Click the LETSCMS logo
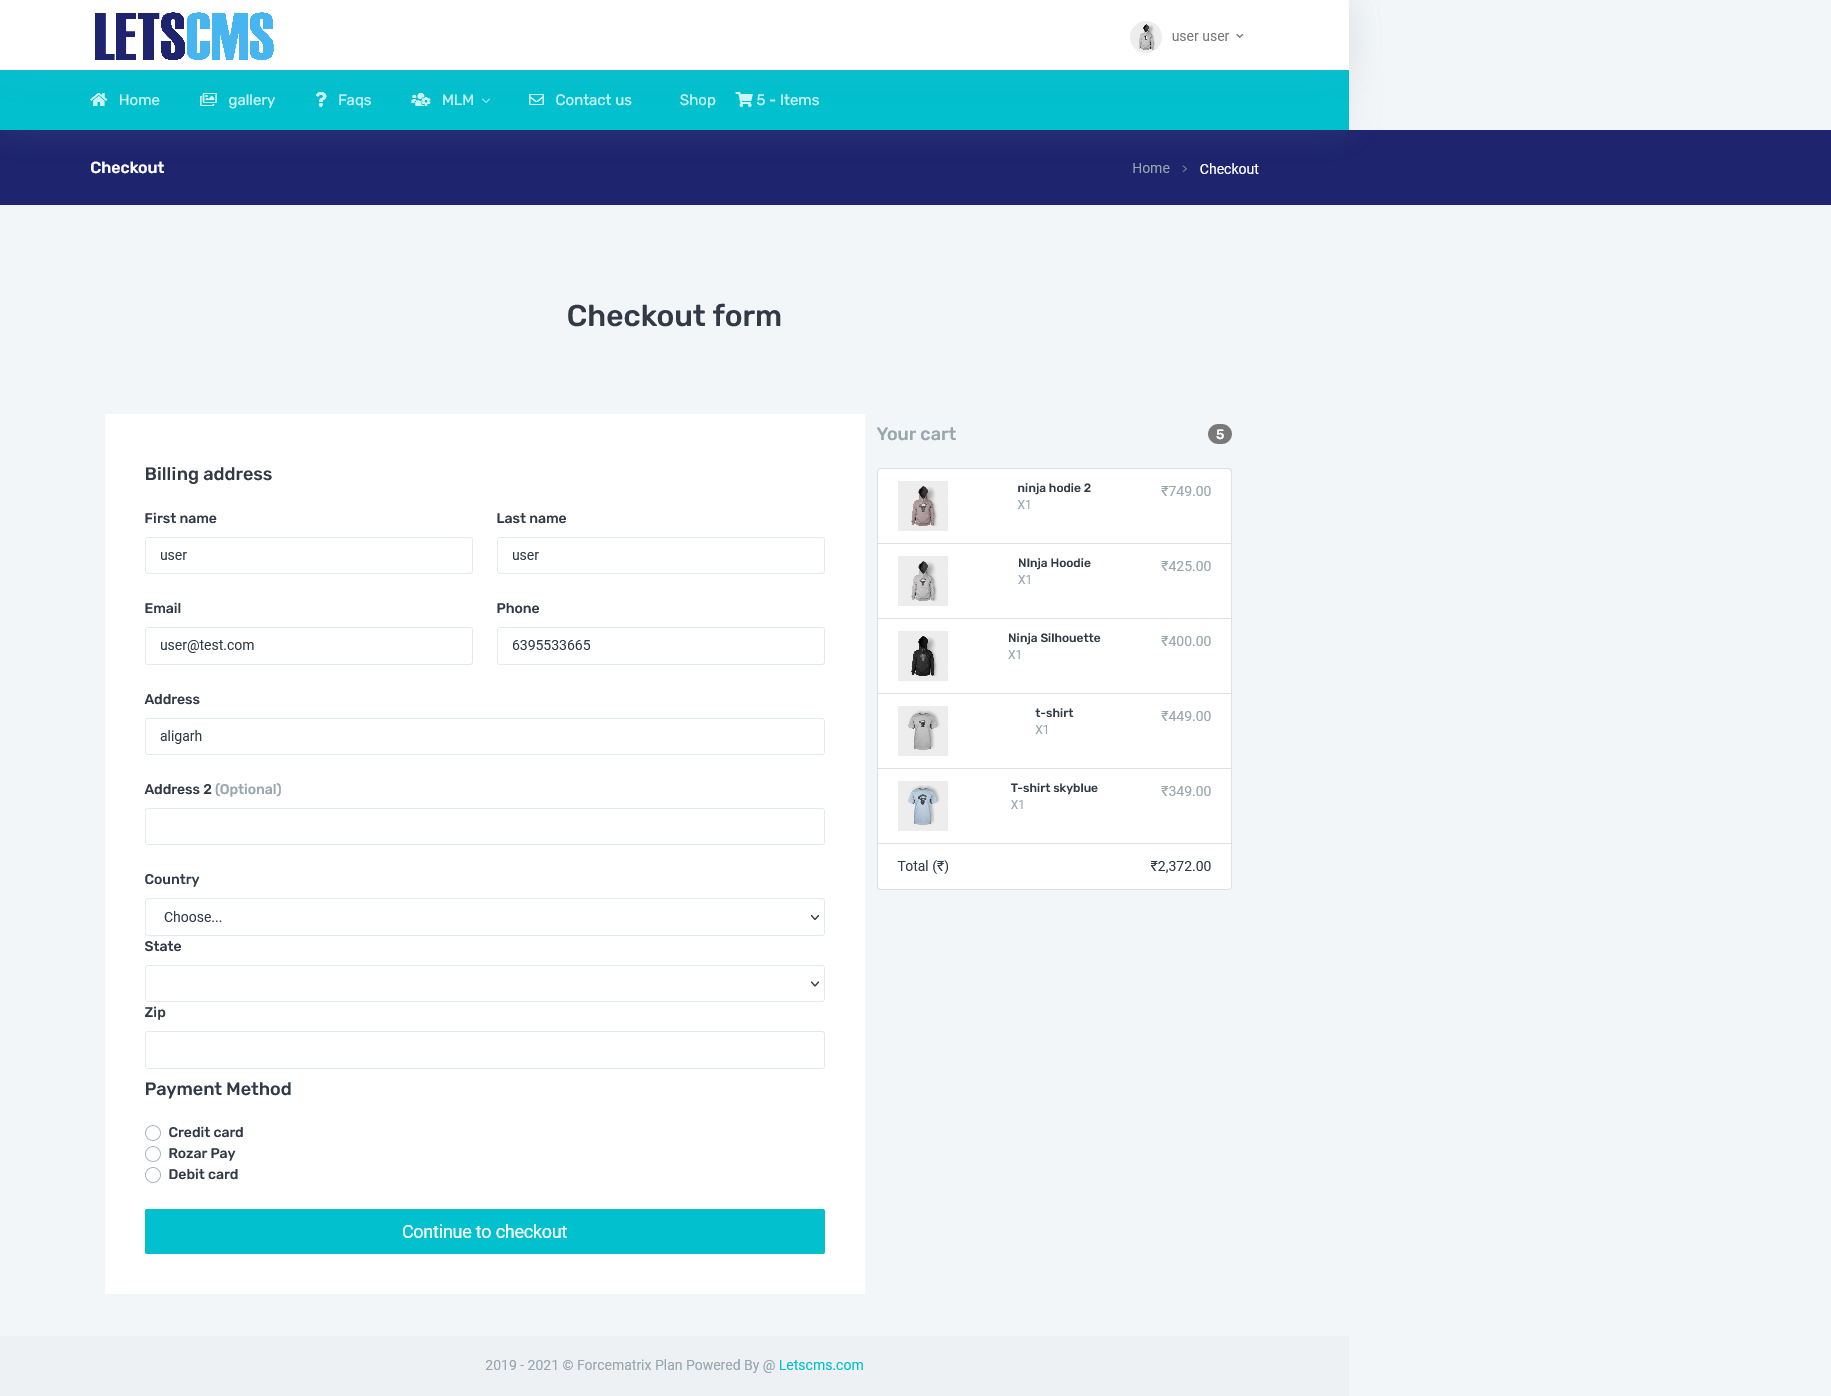 [x=184, y=37]
